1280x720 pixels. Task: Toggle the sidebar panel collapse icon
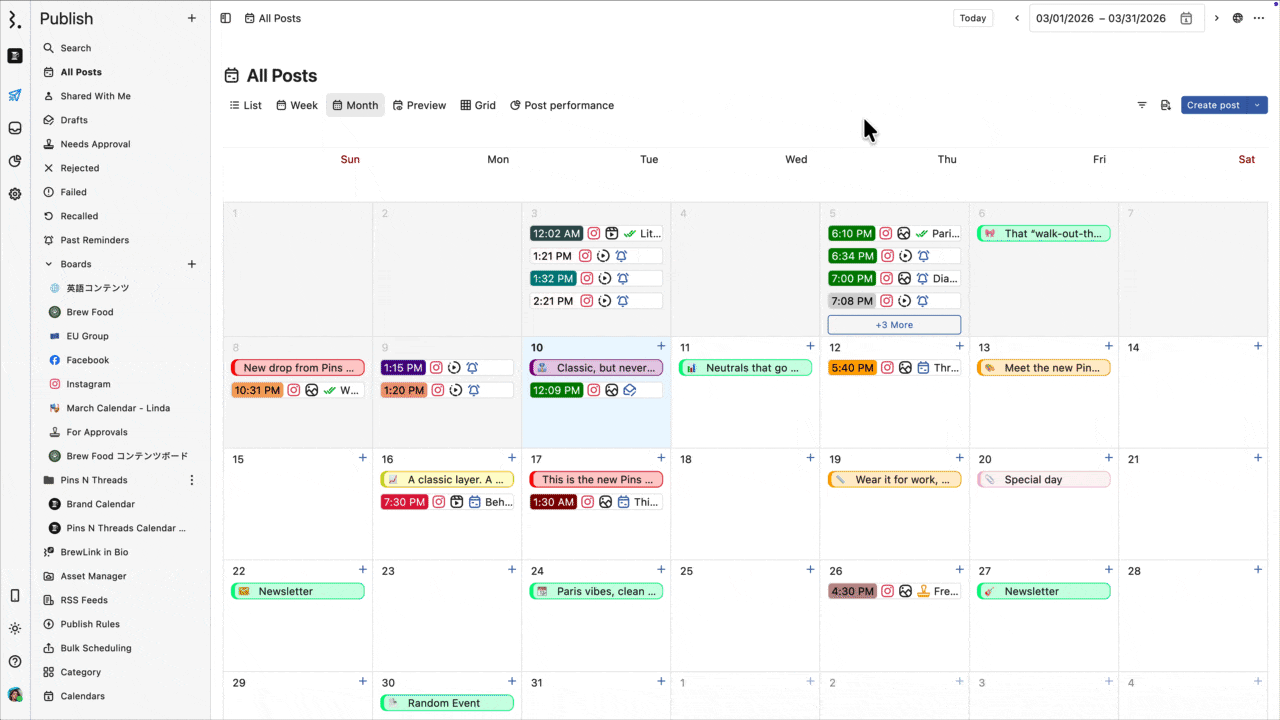226,18
